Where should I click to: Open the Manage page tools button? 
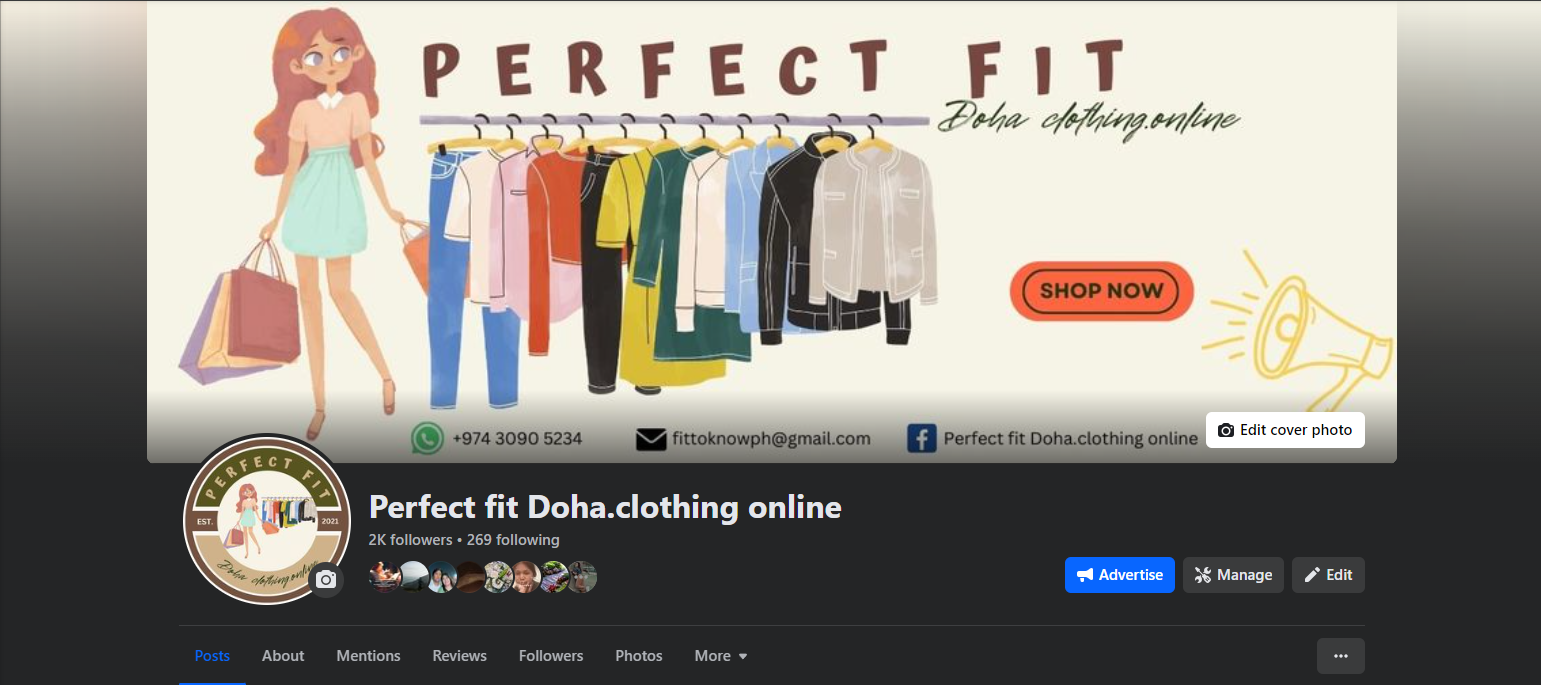click(x=1233, y=575)
